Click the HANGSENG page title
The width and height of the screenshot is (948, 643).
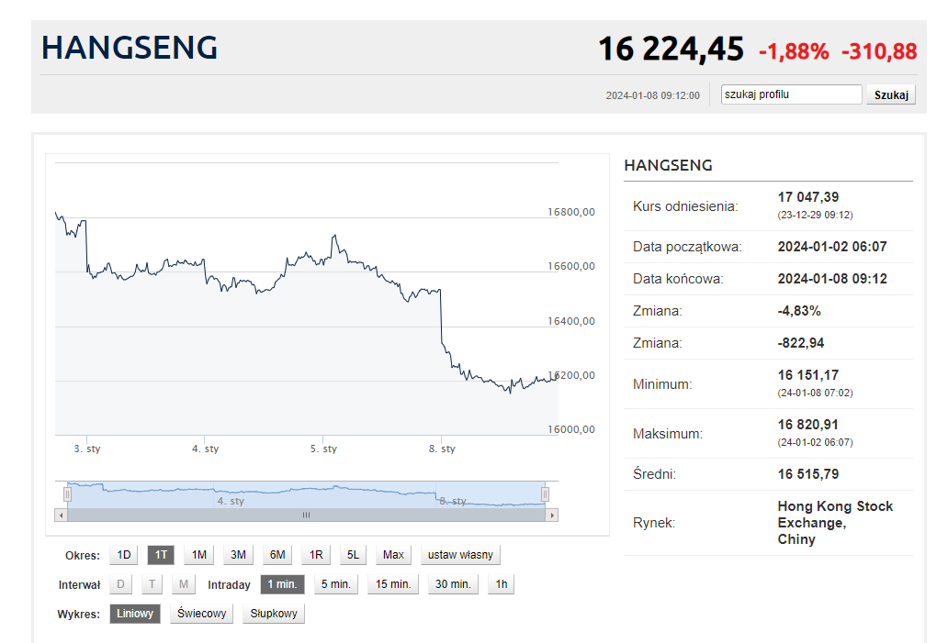coord(129,48)
